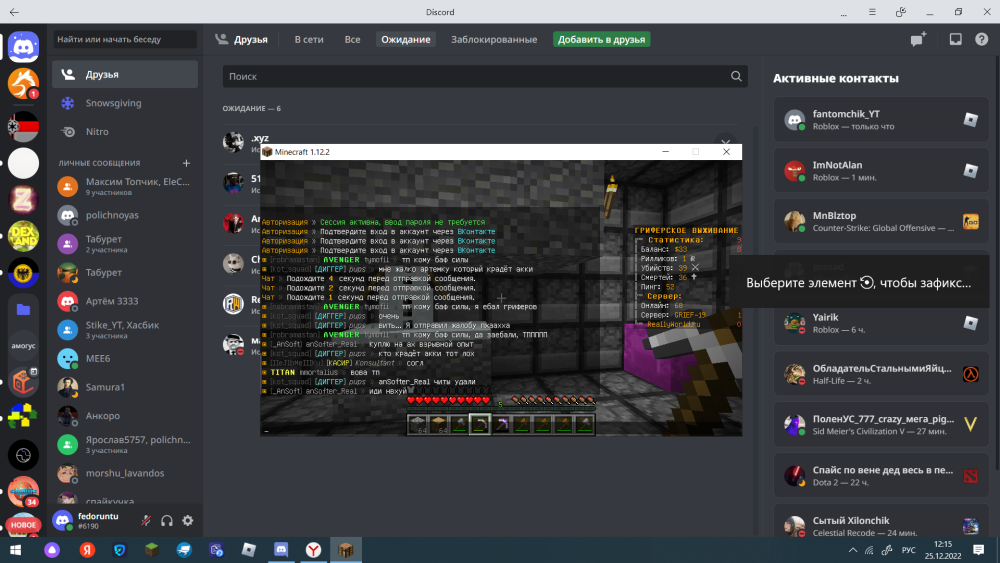Open MEE6 direct message
The height and width of the screenshot is (563, 1000).
[x=125, y=358]
